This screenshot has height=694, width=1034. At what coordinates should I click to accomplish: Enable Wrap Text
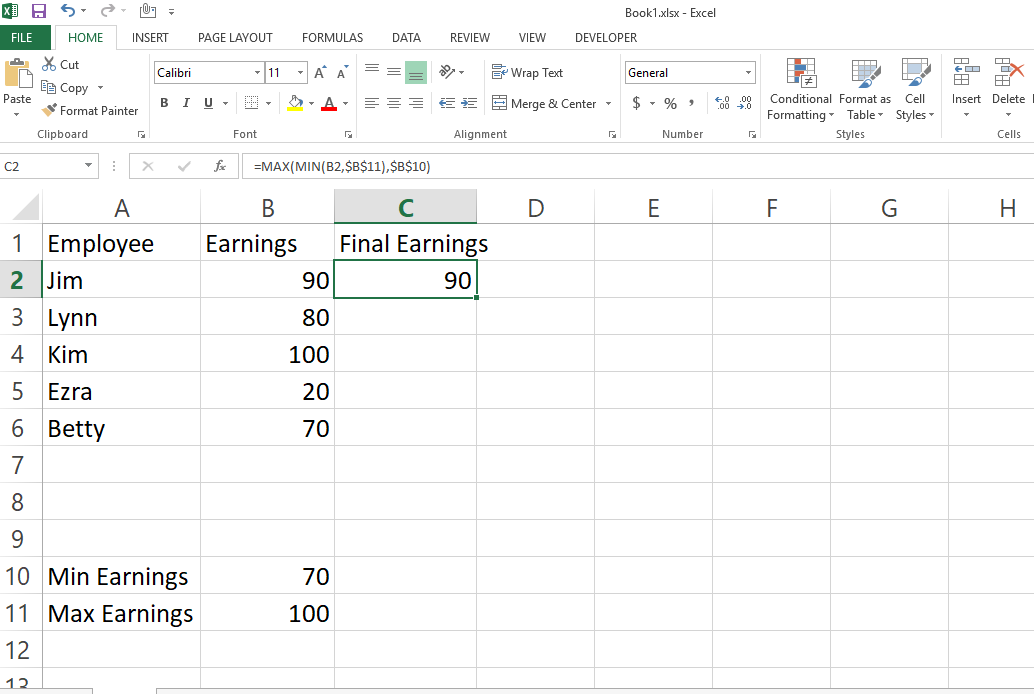[528, 73]
